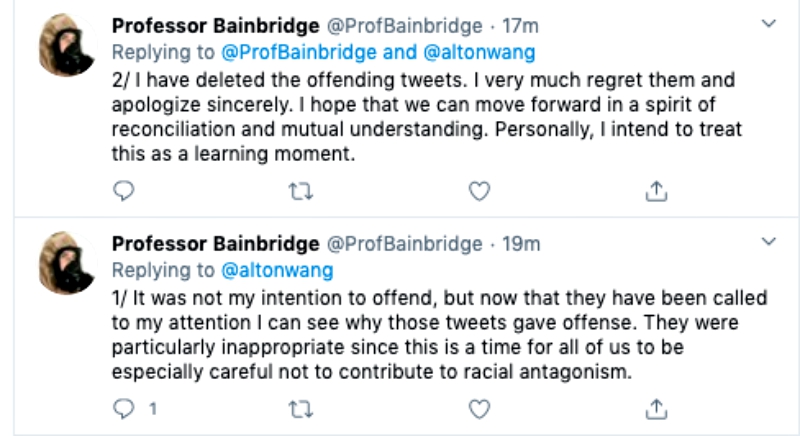This screenshot has height=436, width=800.
Task: Share the 17m tweet about deleted tweets
Action: [657, 190]
